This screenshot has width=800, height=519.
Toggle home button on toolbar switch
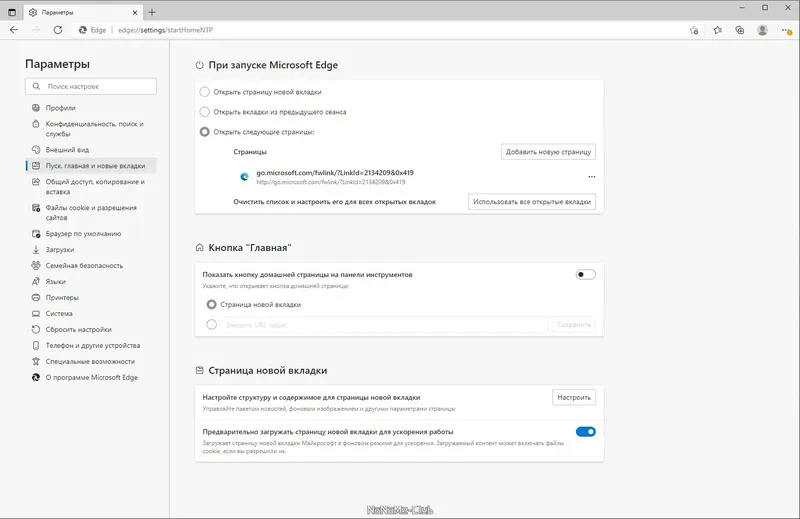click(585, 274)
